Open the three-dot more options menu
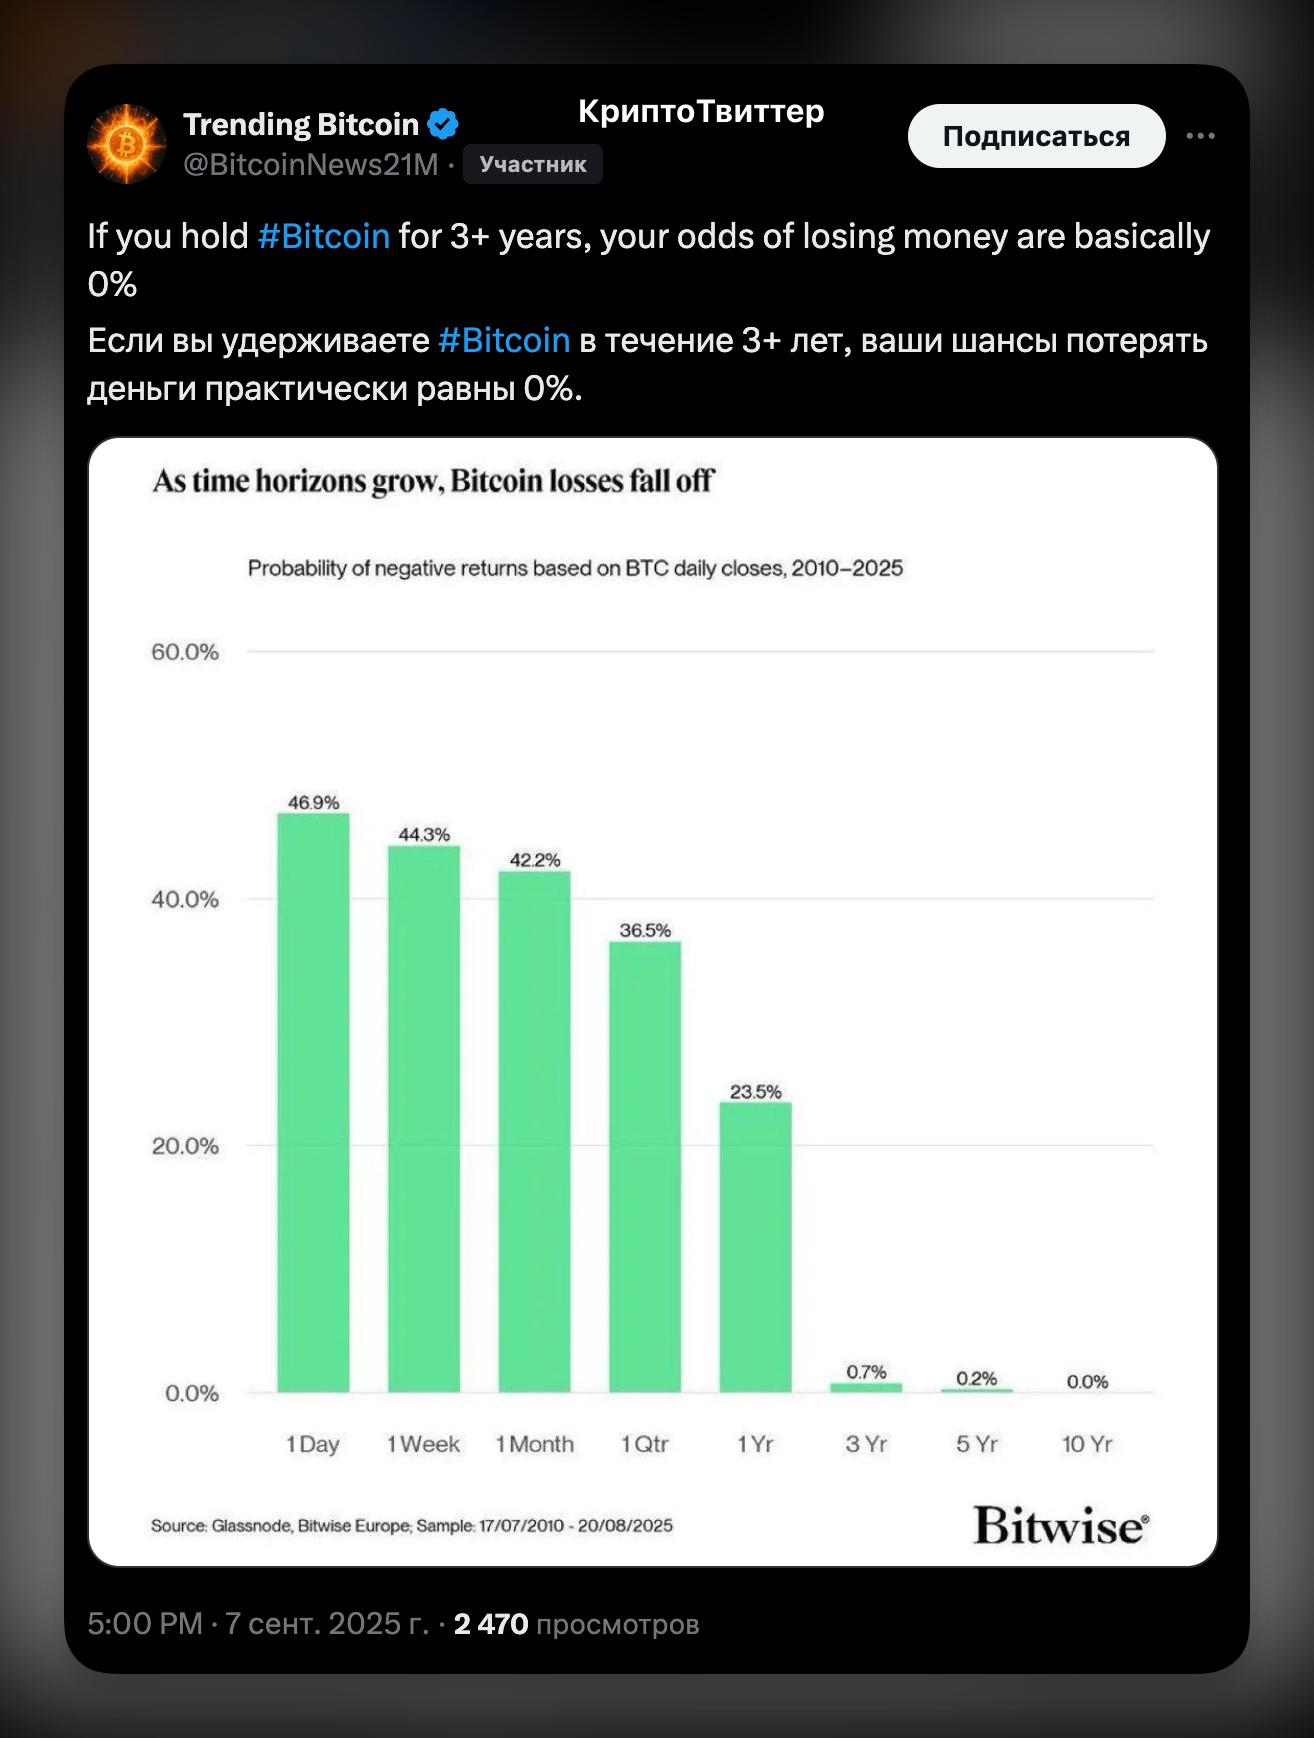The image size is (1314, 1738). (1200, 136)
